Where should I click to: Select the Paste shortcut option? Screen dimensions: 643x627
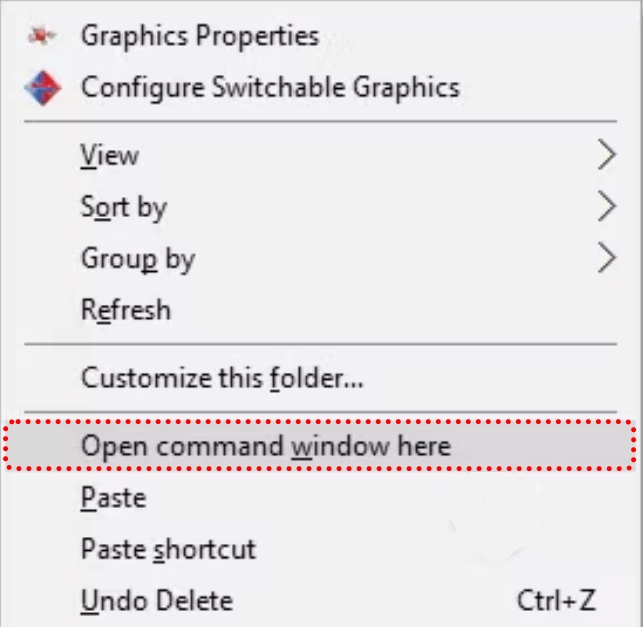(168, 549)
